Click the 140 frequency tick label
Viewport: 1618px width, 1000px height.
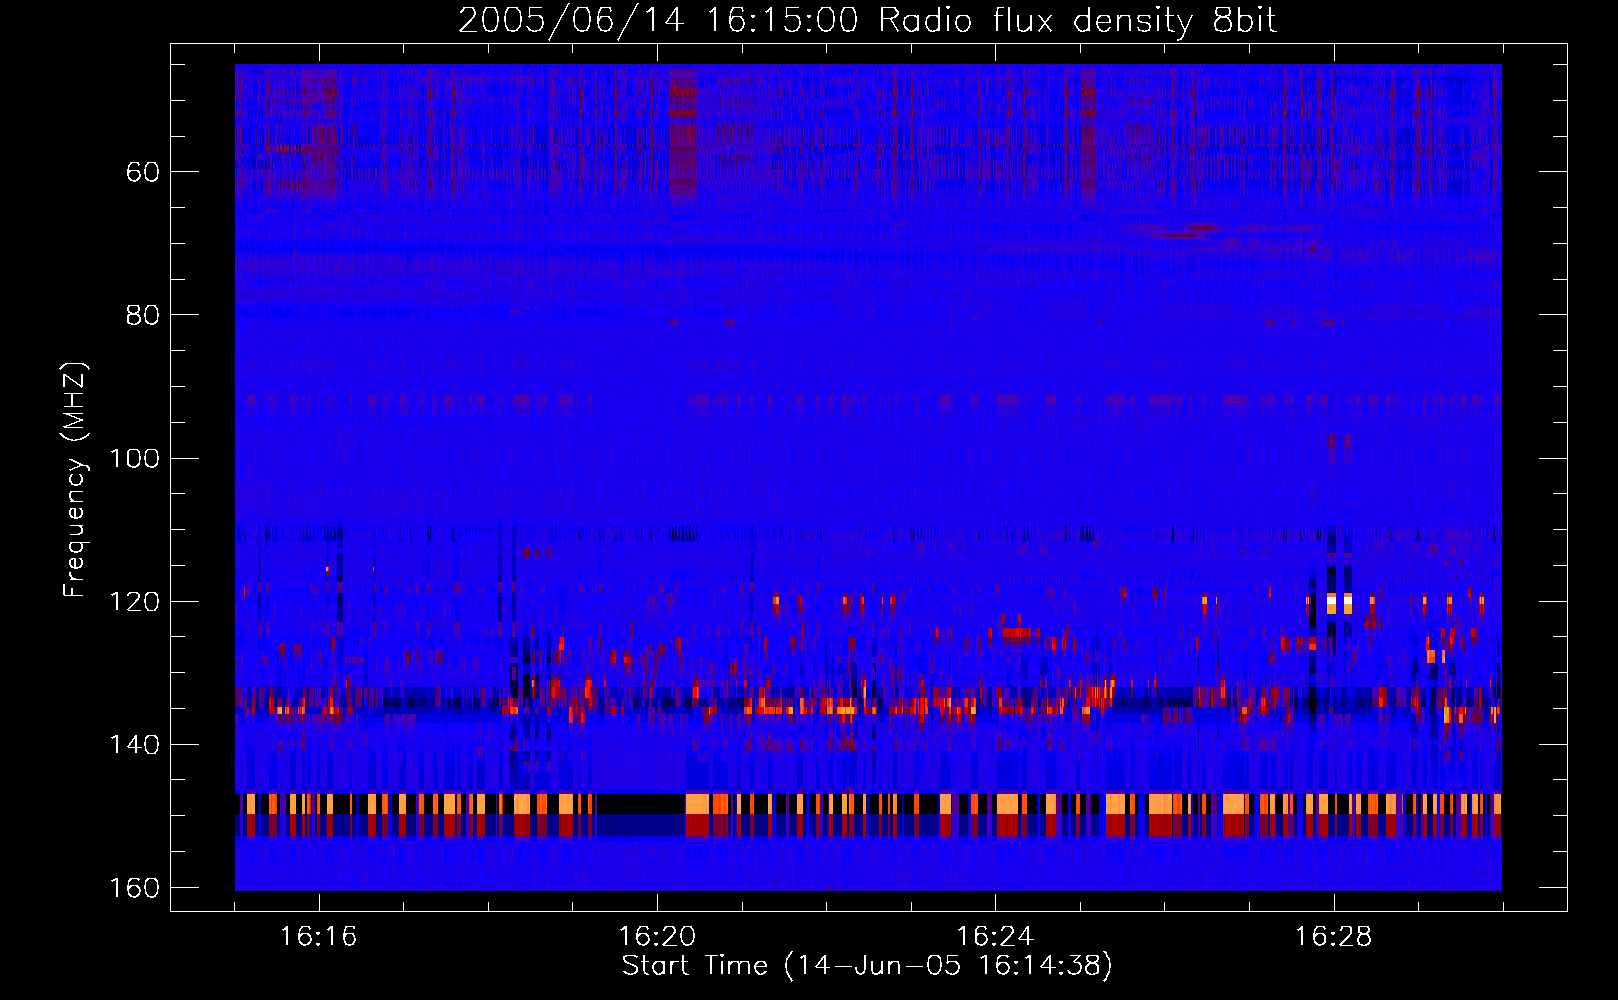coord(134,745)
